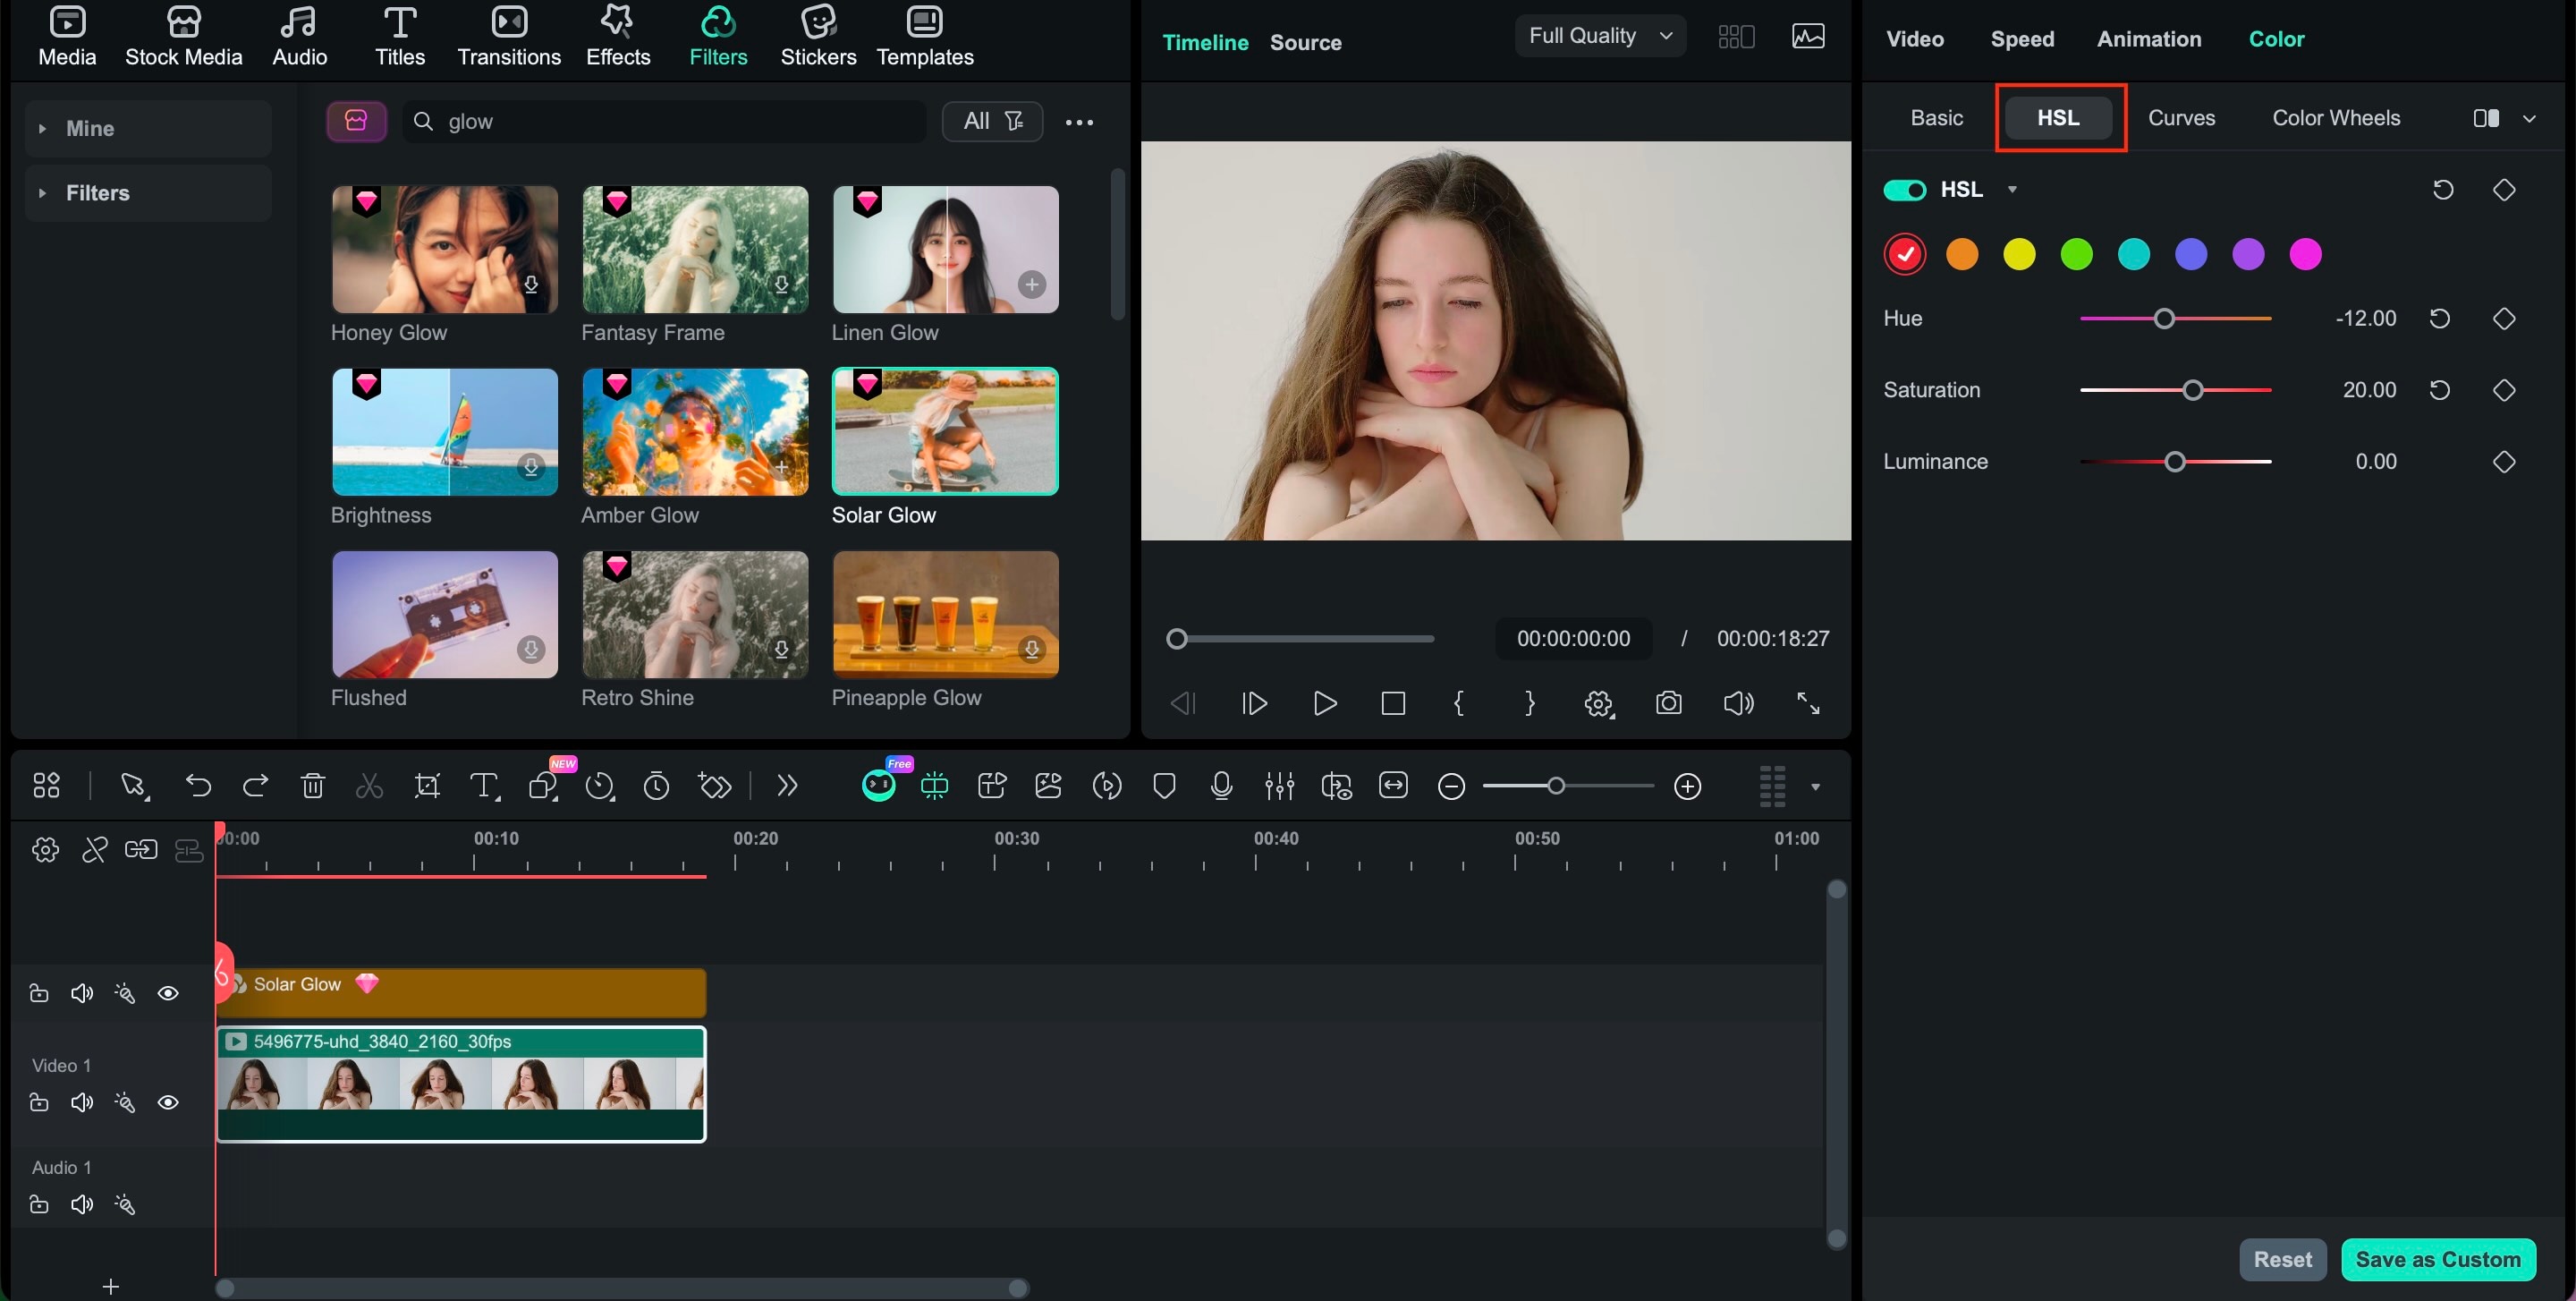
Task: Click the Voiceover microphone icon
Action: pyautogui.click(x=1221, y=786)
